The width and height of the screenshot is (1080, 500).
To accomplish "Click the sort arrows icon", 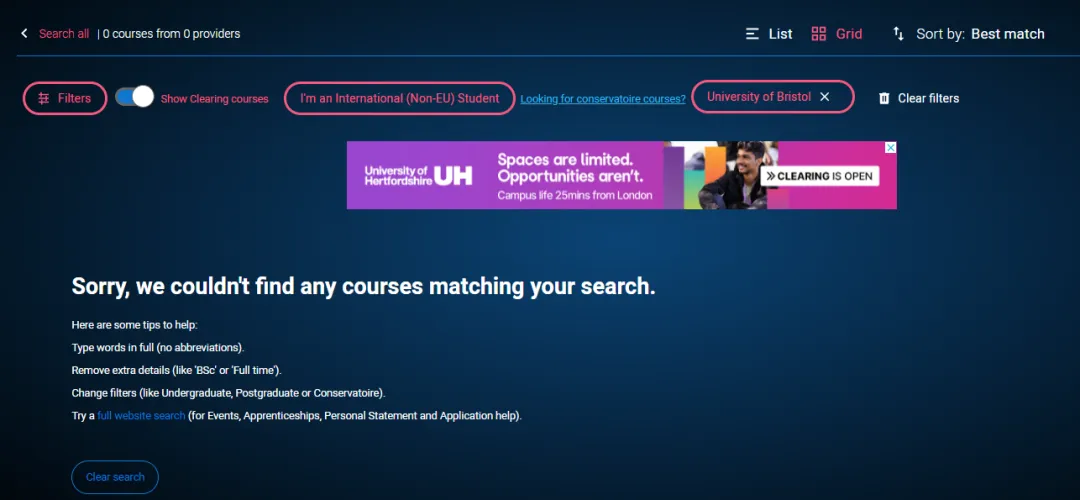I will pyautogui.click(x=898, y=34).
